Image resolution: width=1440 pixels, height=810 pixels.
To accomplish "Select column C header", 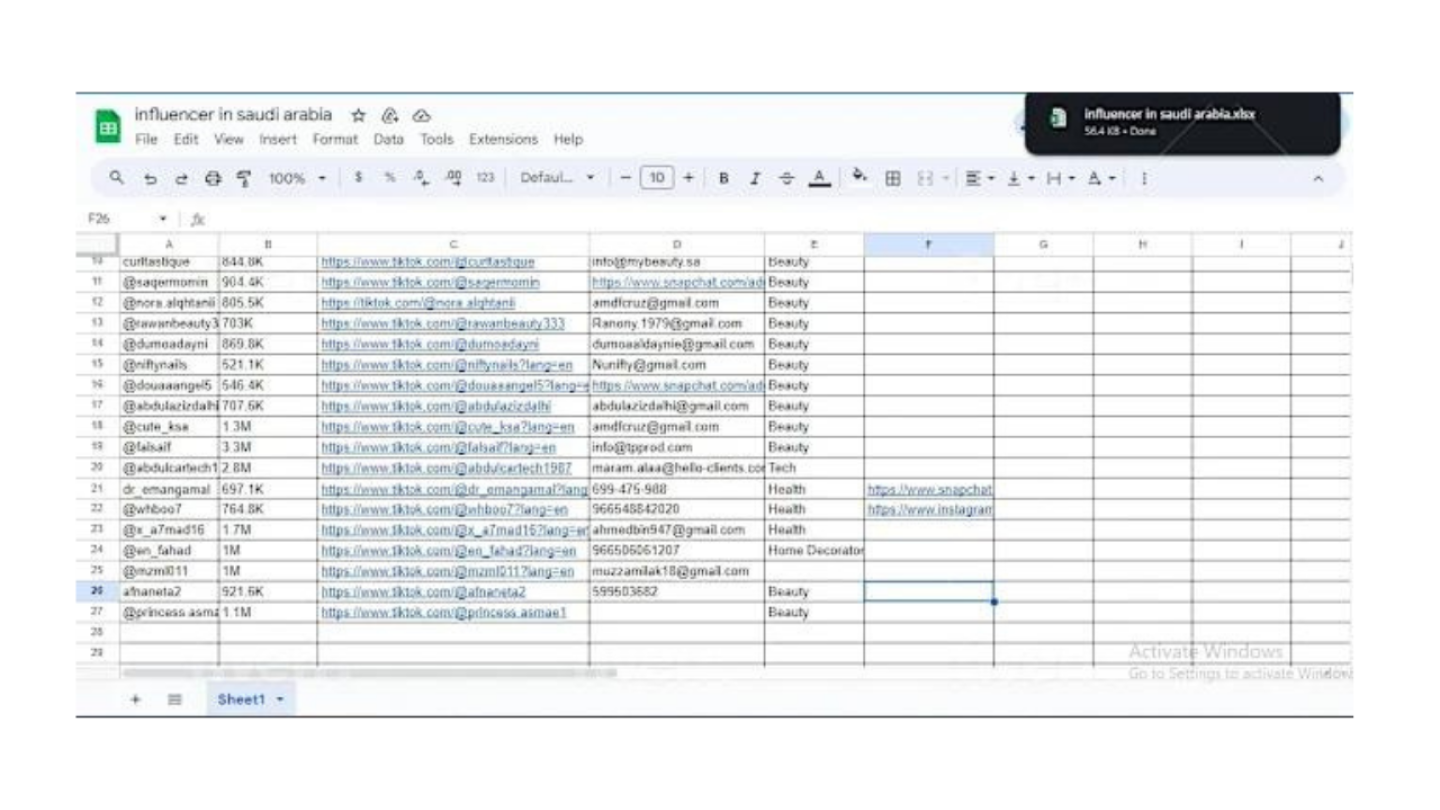I will coord(453,243).
